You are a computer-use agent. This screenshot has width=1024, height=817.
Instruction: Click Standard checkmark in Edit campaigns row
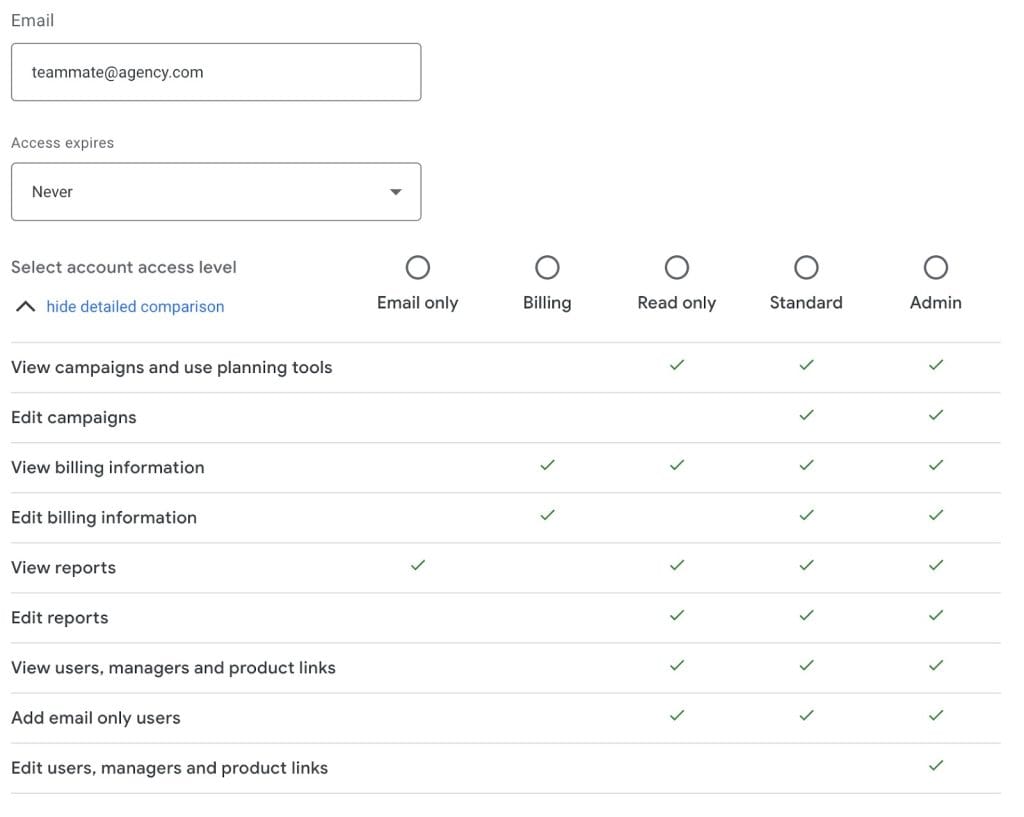click(x=806, y=415)
